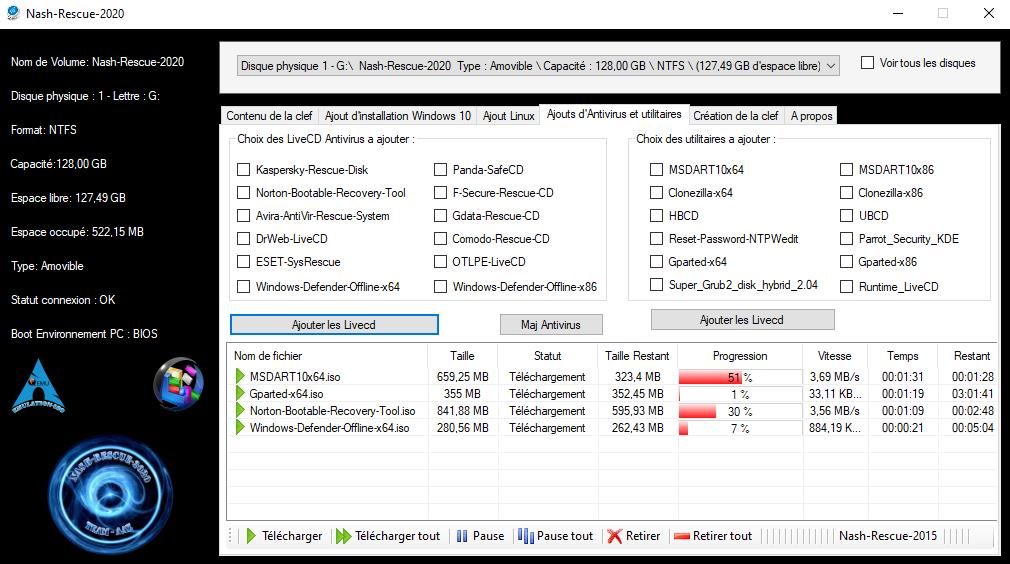Sort by Nom de fichier column header
This screenshot has height=564, width=1010.
[x=327, y=355]
